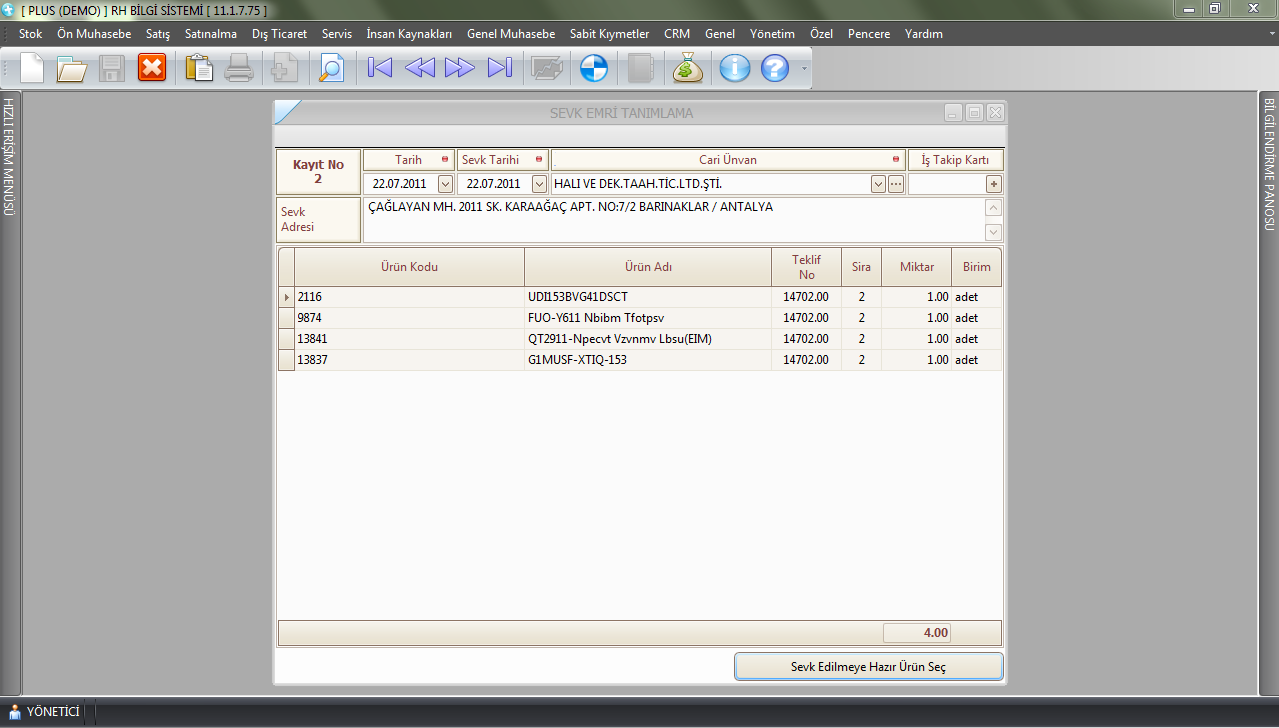
Task: Click Sevk Edilmeye Hazır Ürün Seç button
Action: pyautogui.click(x=868, y=667)
